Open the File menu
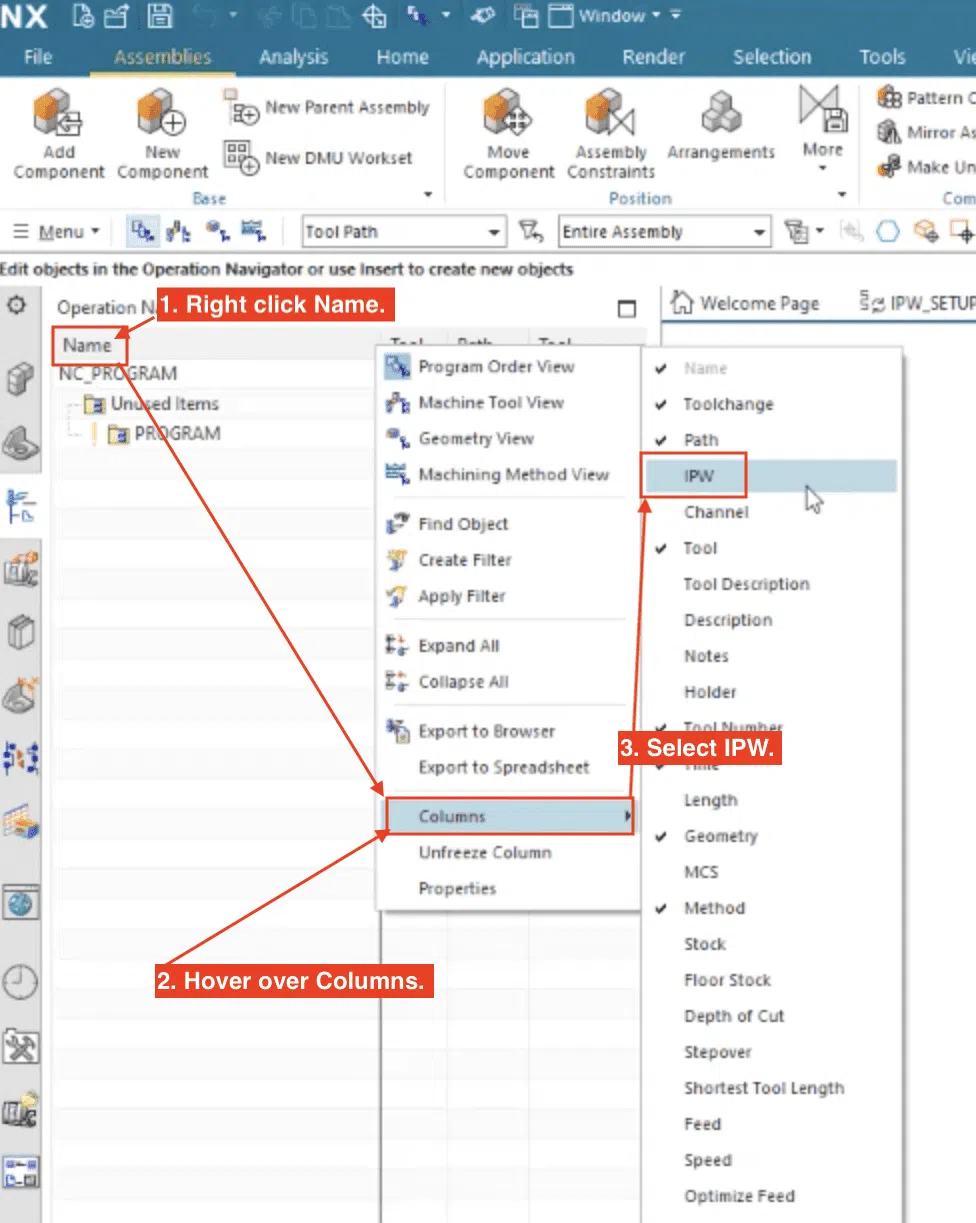This screenshot has width=976, height=1223. [37, 57]
